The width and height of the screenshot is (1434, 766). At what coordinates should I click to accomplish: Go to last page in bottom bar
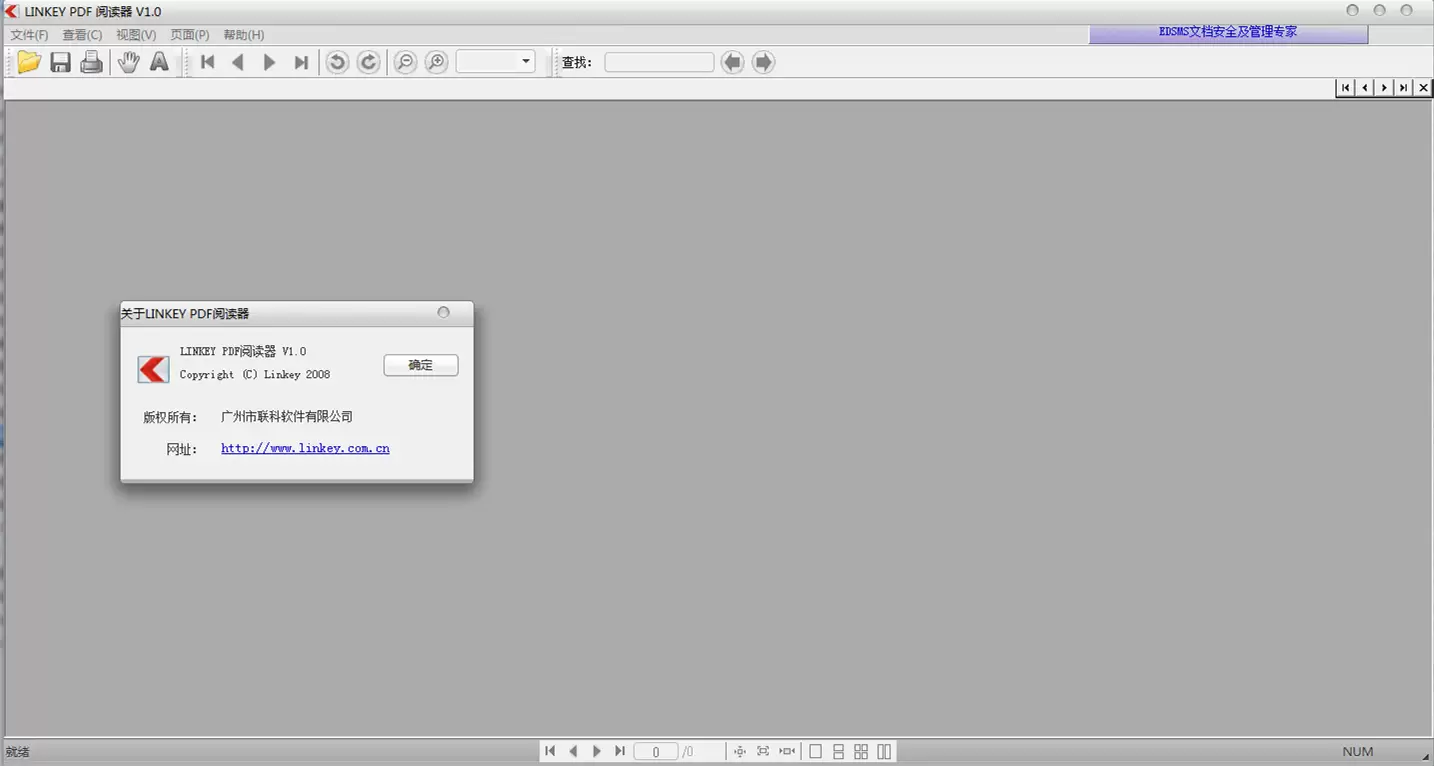620,751
